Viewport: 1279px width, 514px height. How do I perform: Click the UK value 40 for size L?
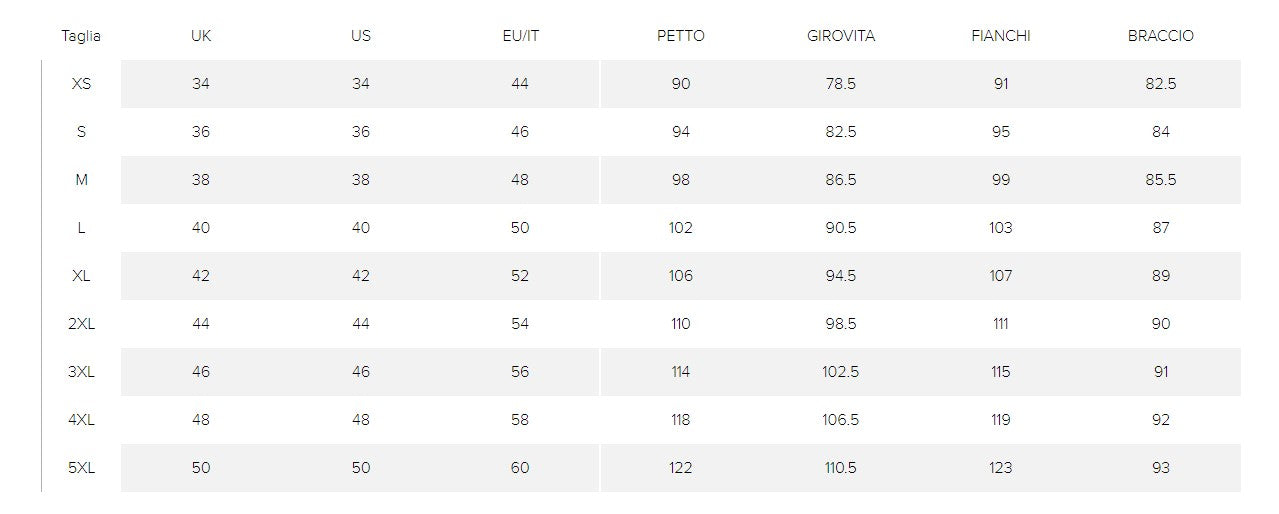pos(201,228)
